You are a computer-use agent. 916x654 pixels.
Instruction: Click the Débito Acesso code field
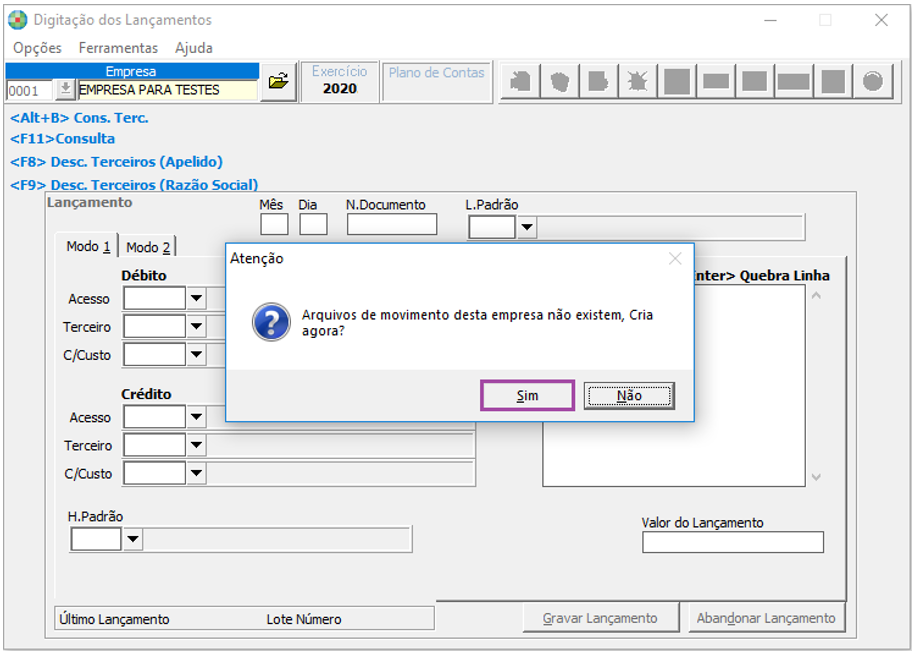[155, 298]
